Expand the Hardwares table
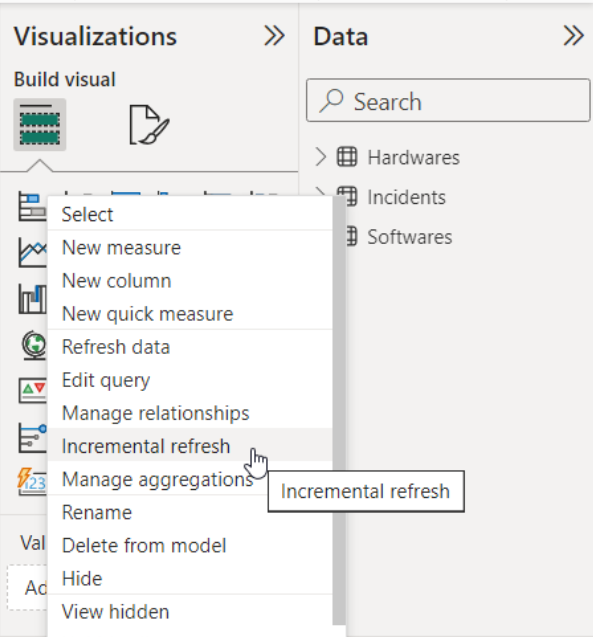 [x=320, y=157]
